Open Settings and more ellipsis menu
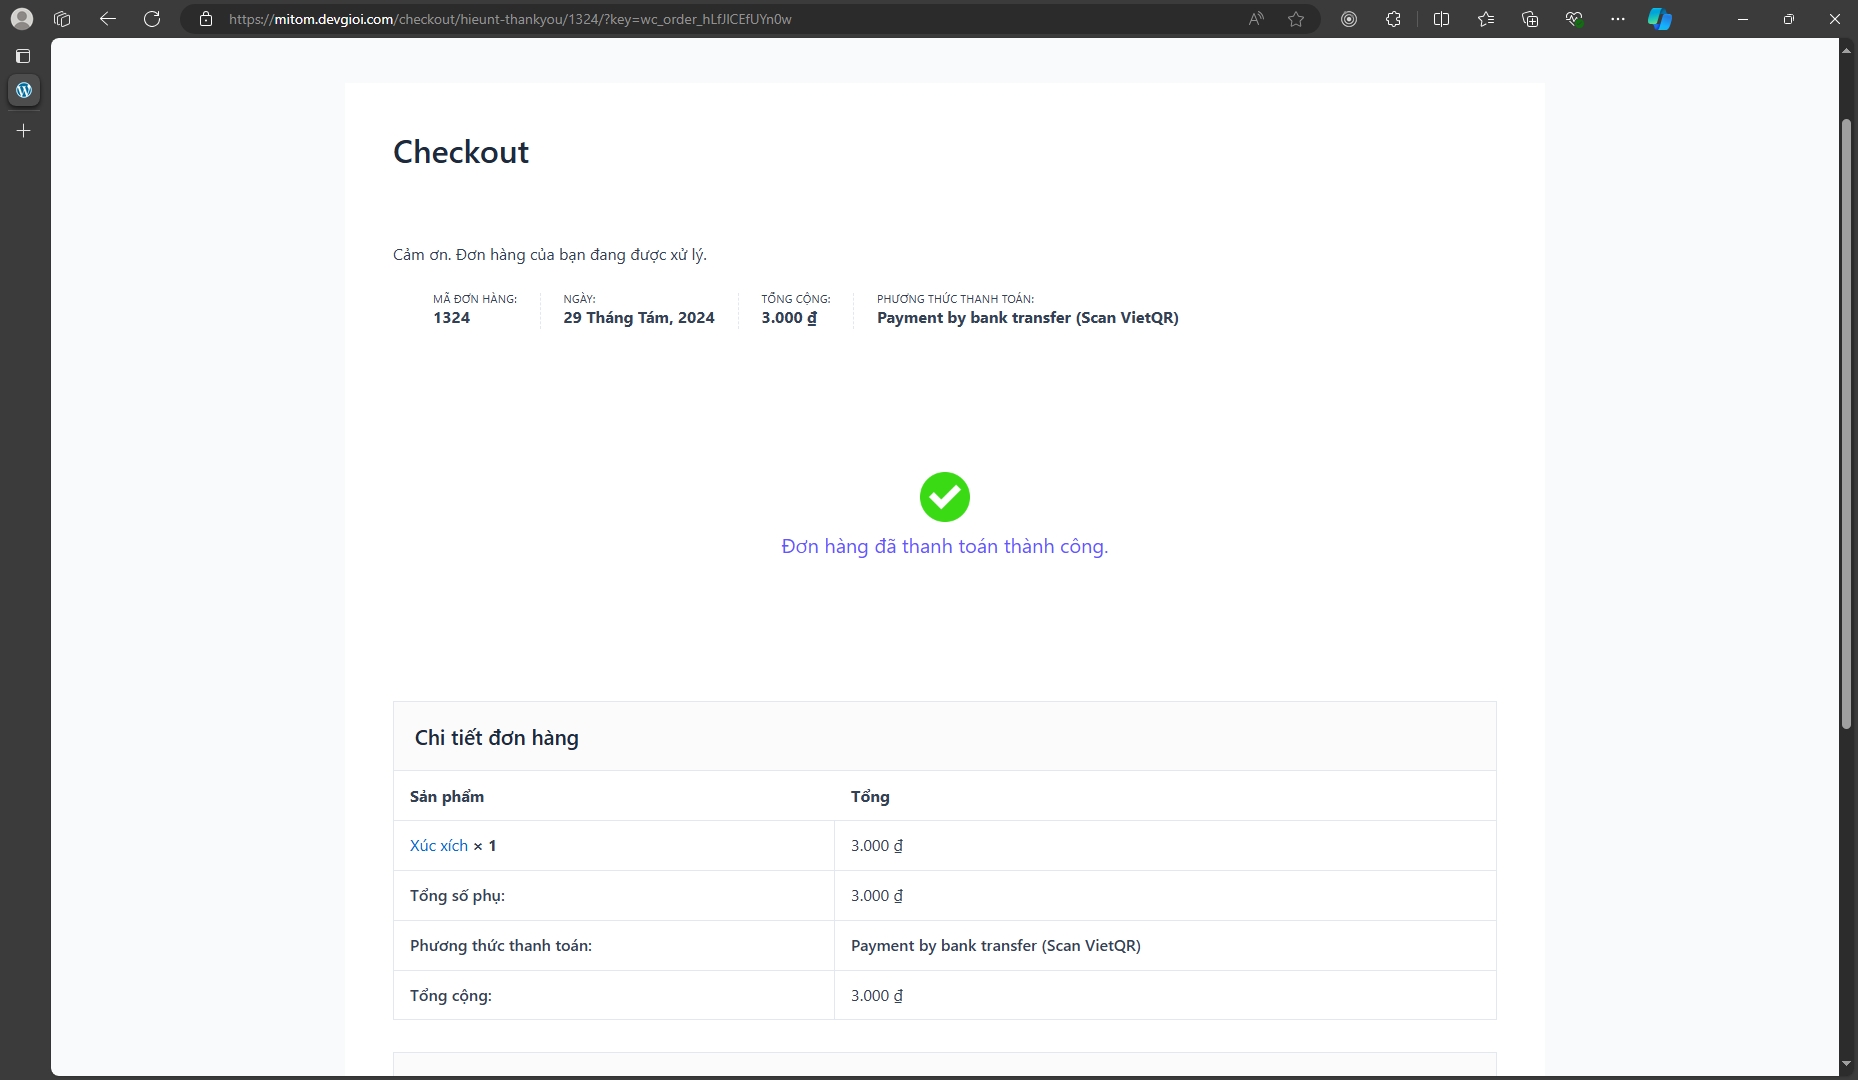 1618,19
